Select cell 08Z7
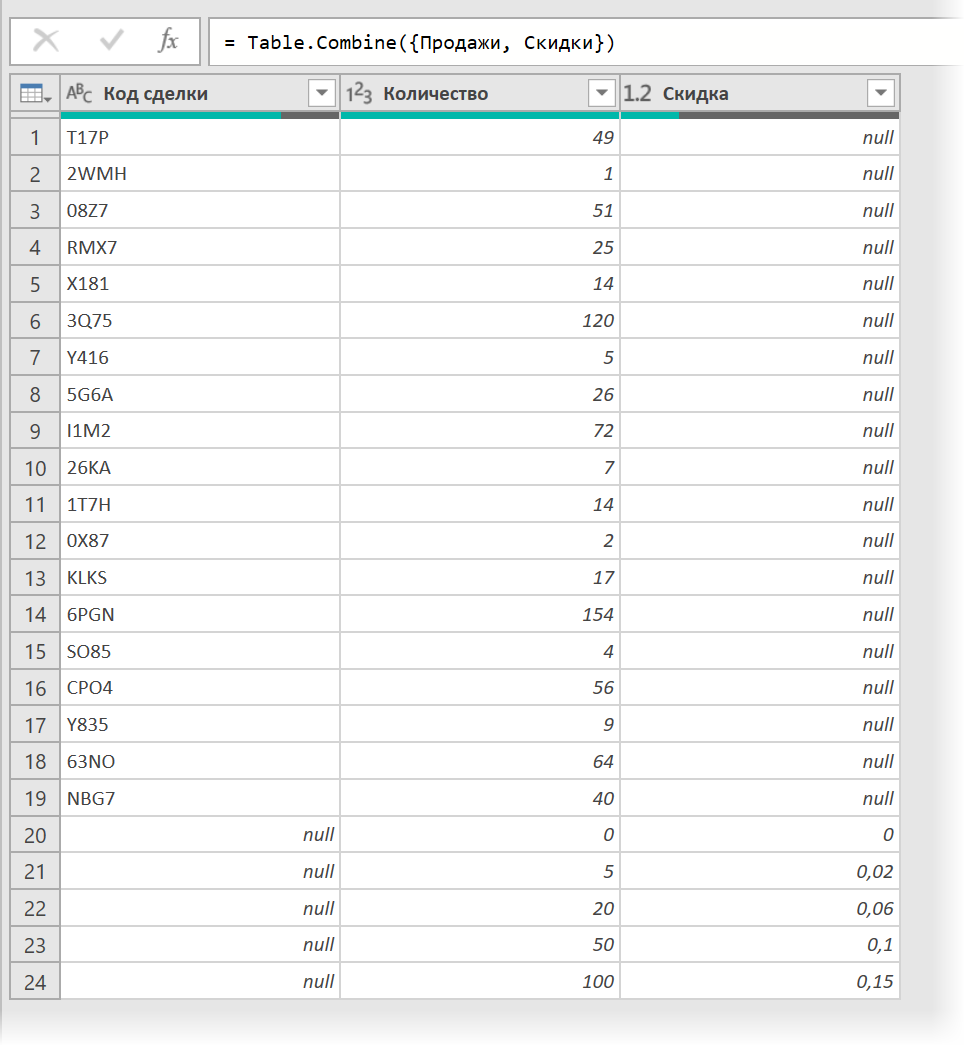965x1046 pixels. coord(200,211)
